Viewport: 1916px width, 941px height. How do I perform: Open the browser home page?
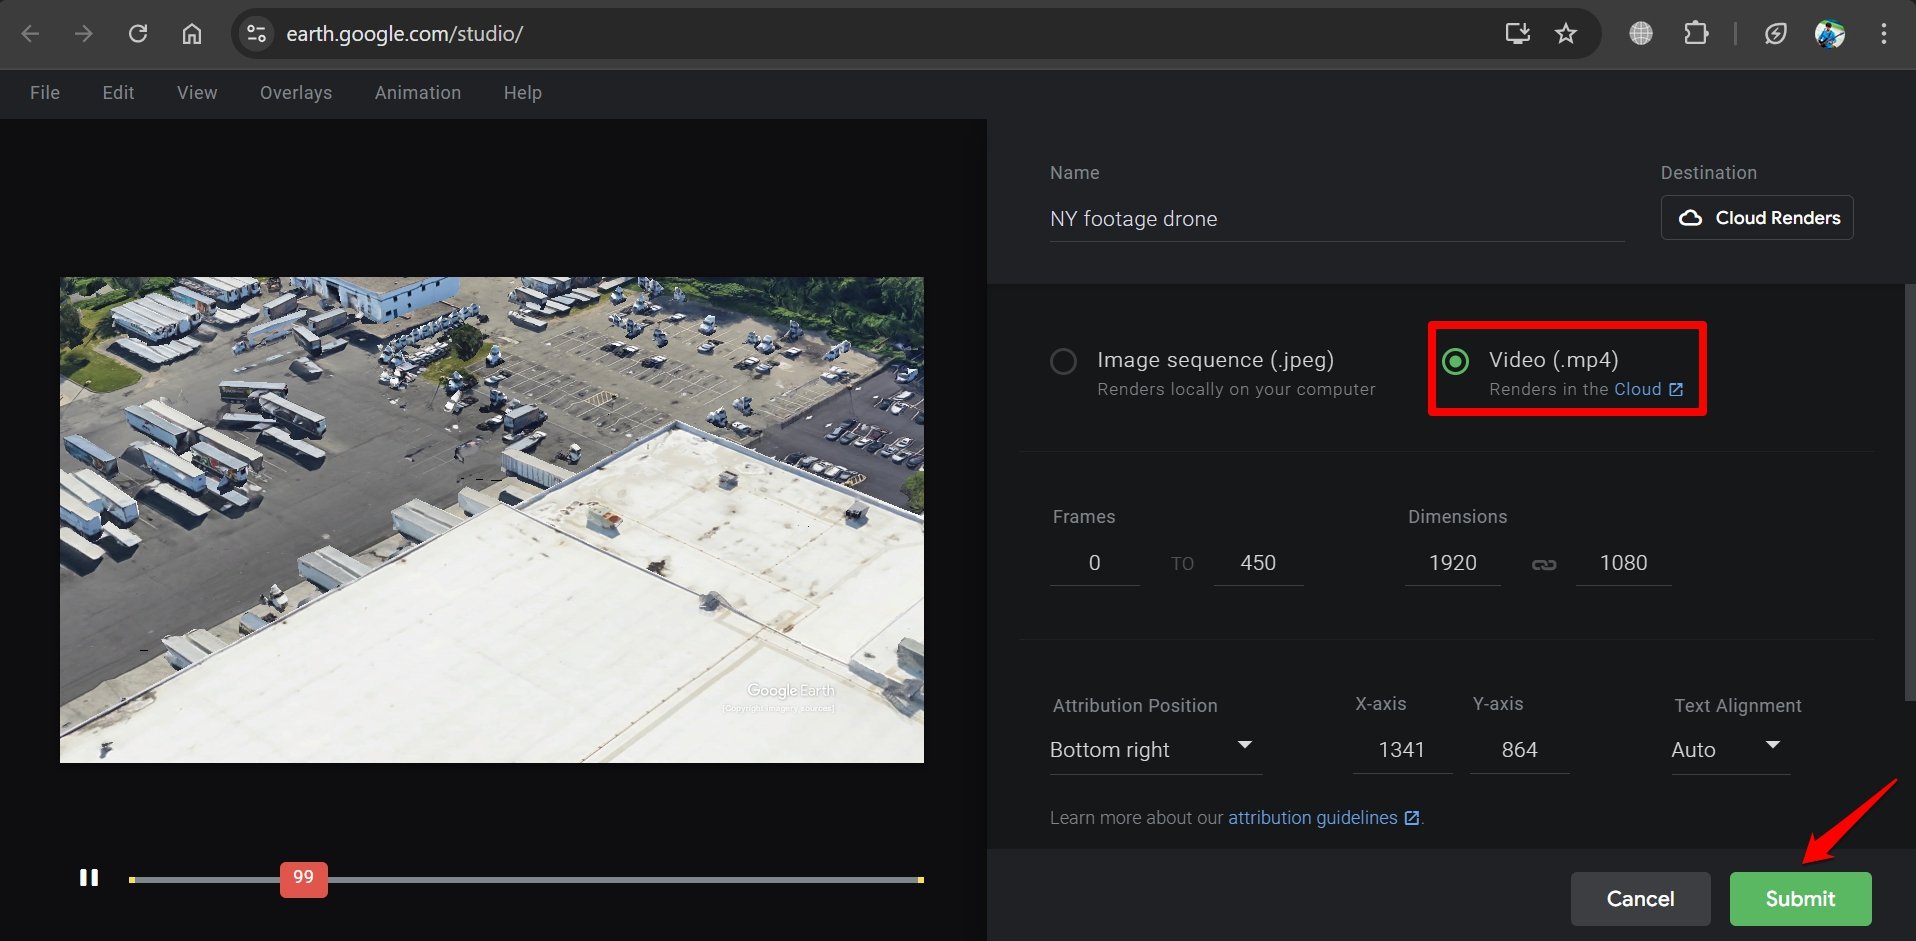(x=192, y=34)
